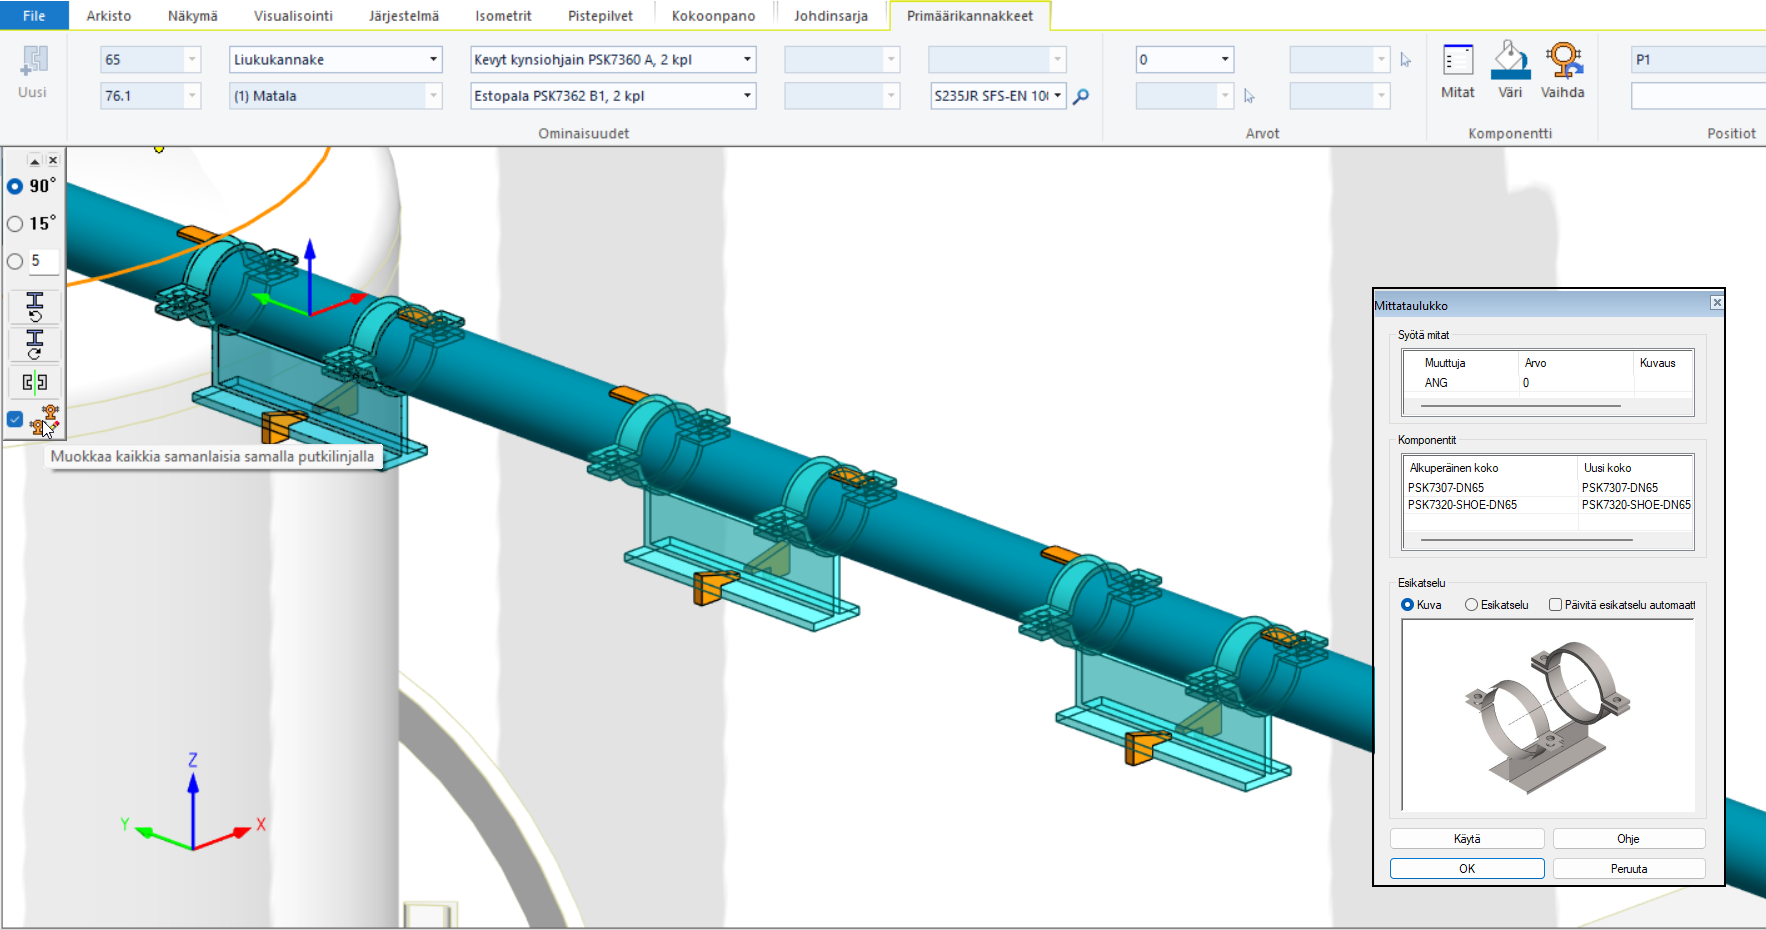This screenshot has height=930, width=1766.
Task: Expand the Estopala PSK7362 B1 dropdown
Action: [747, 96]
